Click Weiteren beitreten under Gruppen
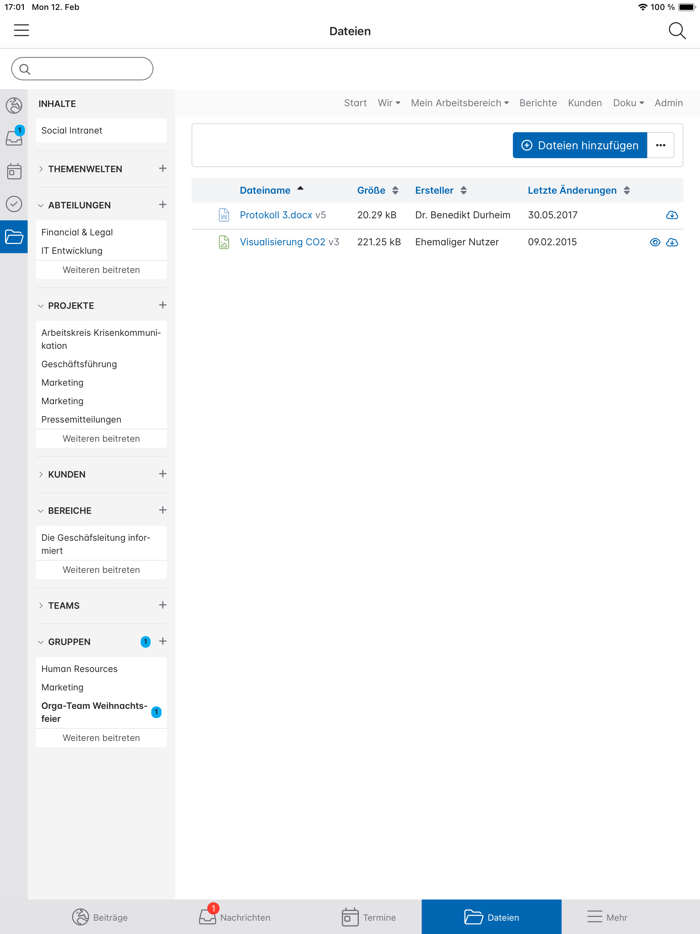Viewport: 700px width, 934px height. (101, 737)
